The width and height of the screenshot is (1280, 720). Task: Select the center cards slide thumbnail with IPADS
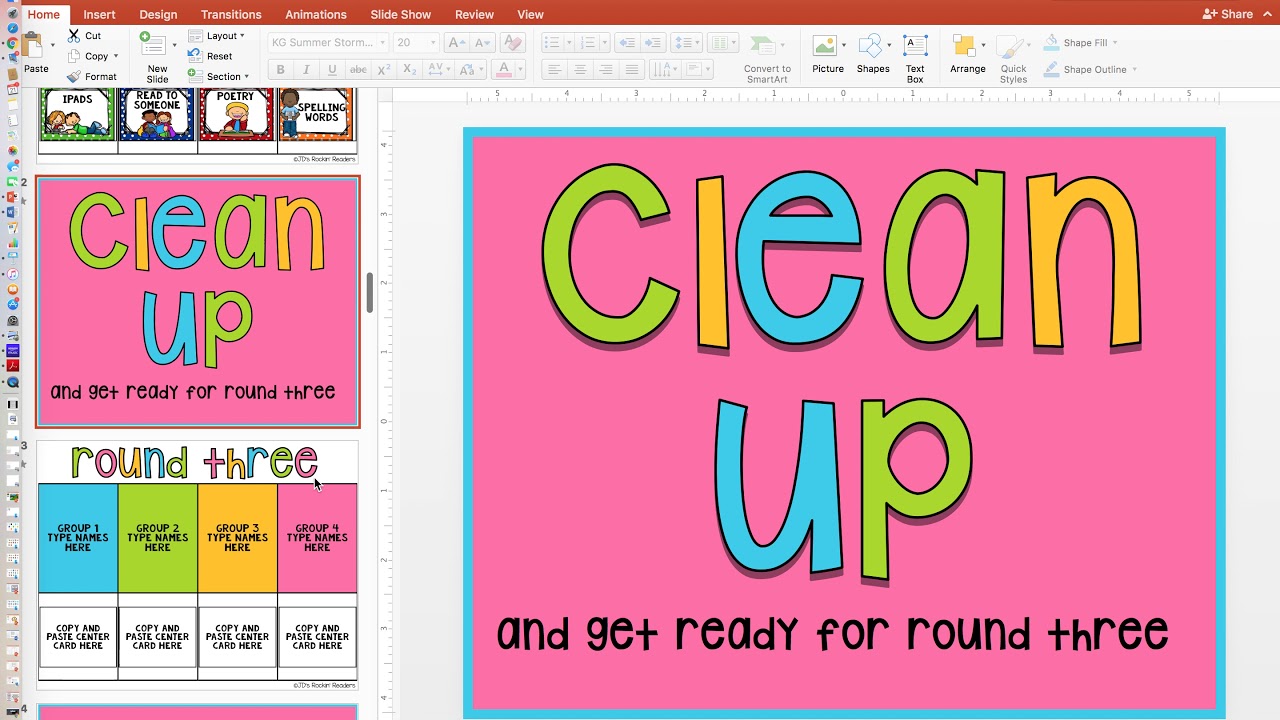coord(198,126)
